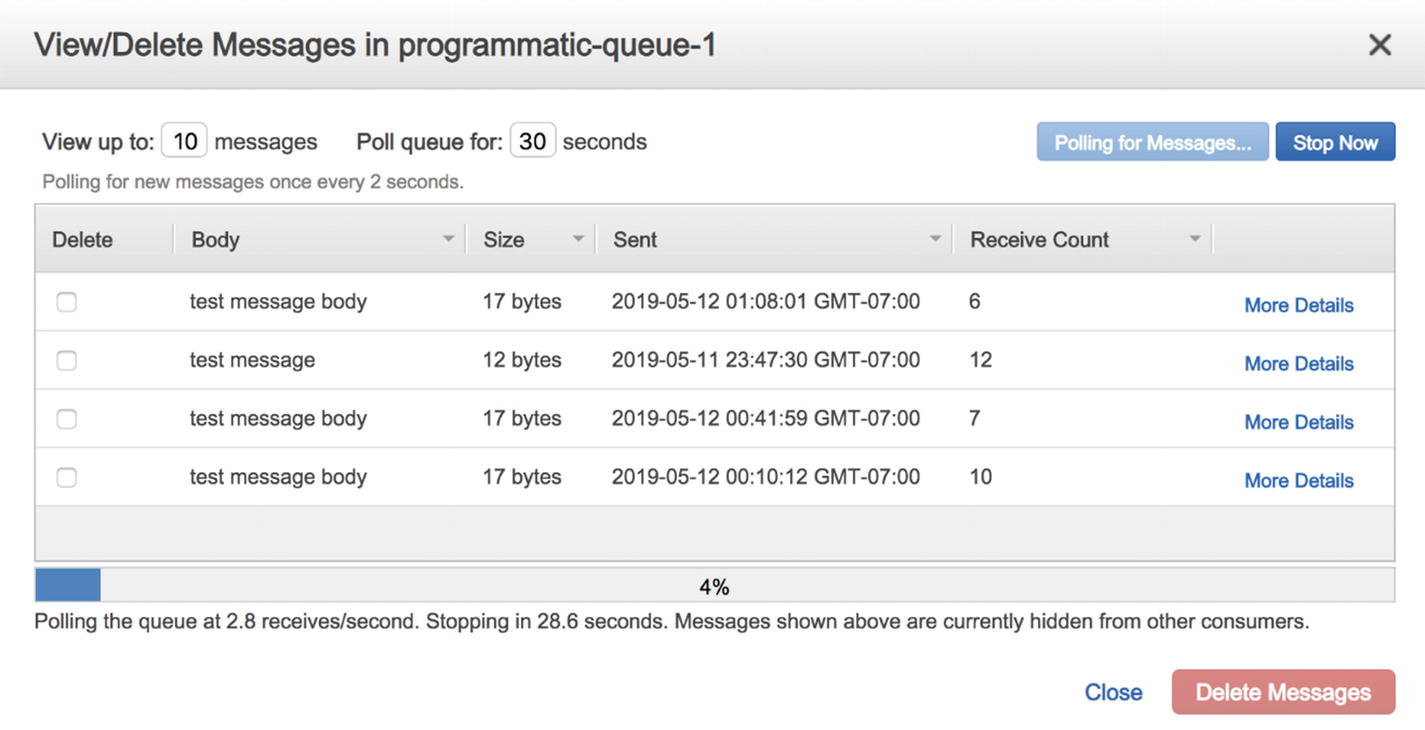Expand the Sent column sort options
This screenshot has height=730, width=1425.
[x=935, y=238]
